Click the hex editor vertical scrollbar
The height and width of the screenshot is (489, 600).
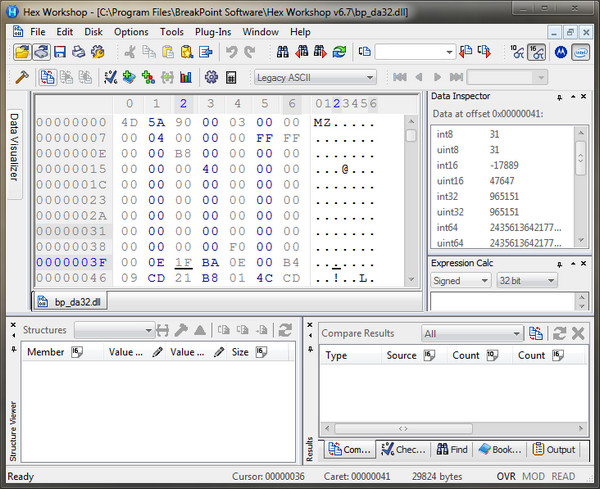411,200
